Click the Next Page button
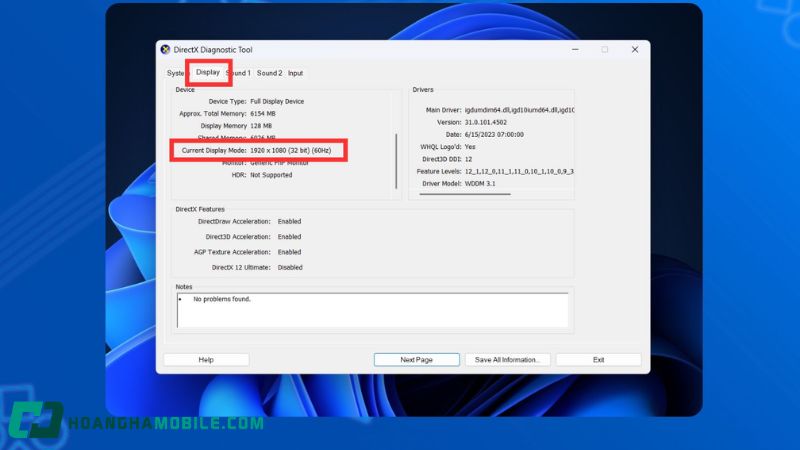 pyautogui.click(x=416, y=360)
